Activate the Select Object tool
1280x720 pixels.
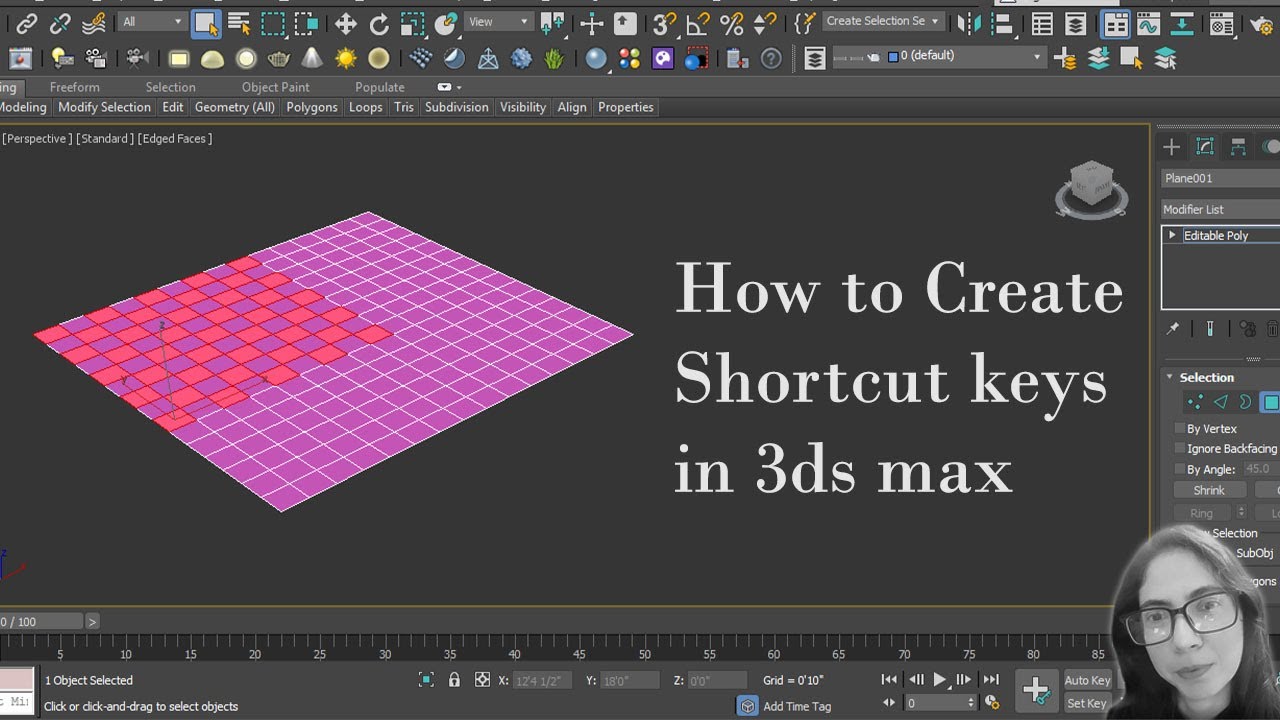(x=206, y=23)
